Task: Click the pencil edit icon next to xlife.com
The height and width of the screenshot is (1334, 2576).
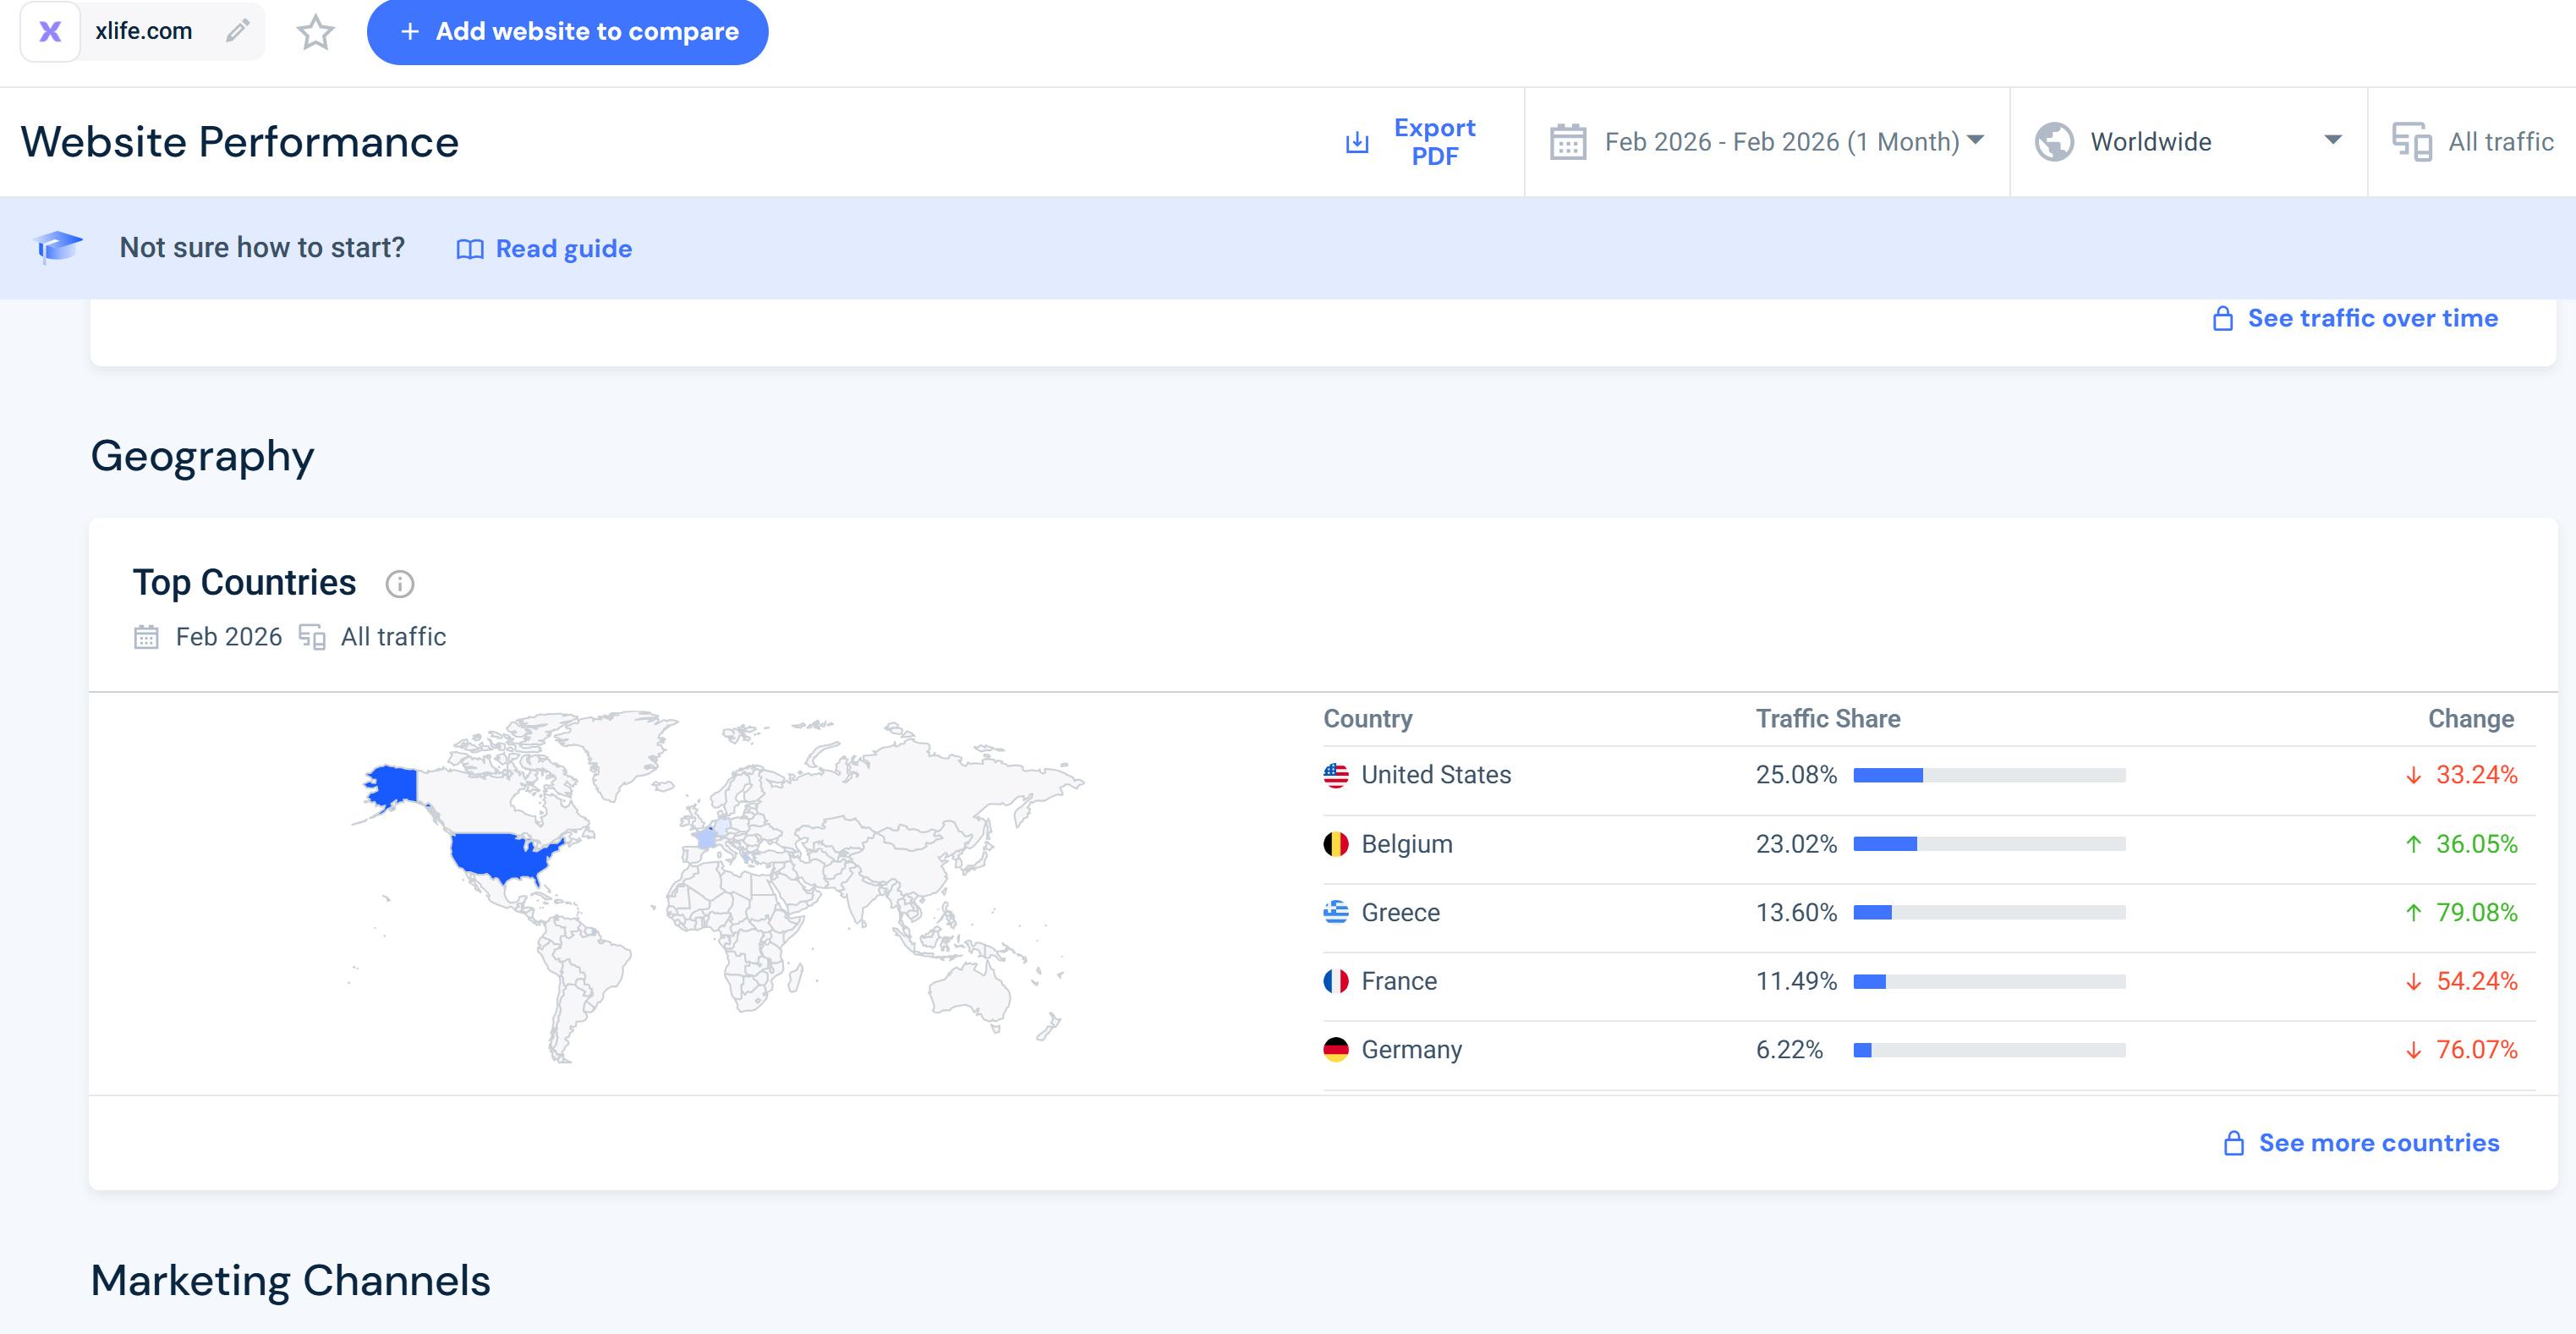Action: pos(237,31)
